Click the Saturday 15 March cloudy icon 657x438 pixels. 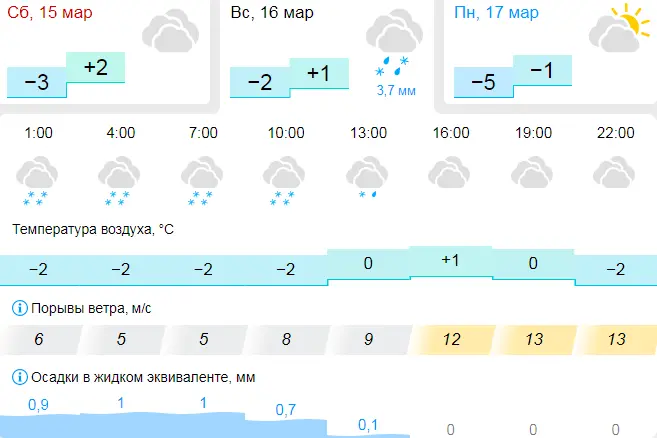tap(169, 36)
